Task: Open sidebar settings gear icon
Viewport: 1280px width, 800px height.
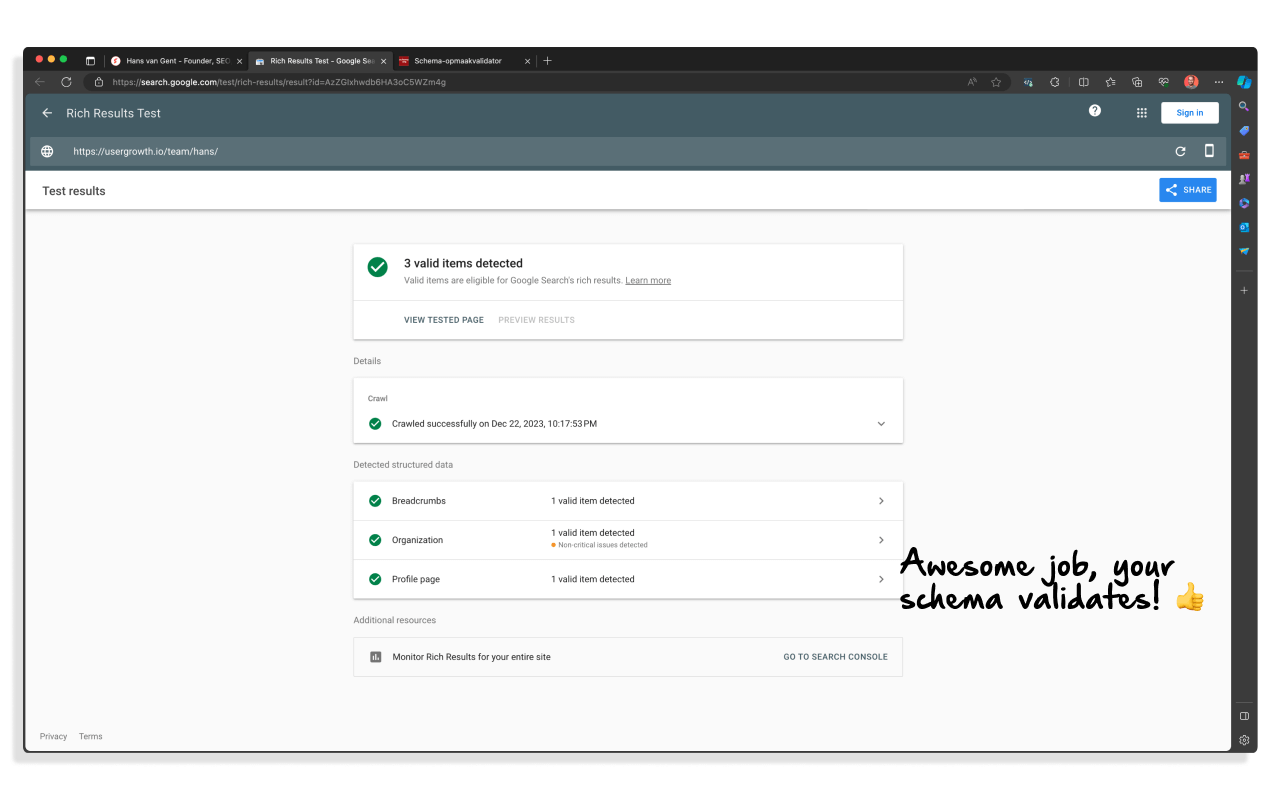Action: pyautogui.click(x=1244, y=740)
